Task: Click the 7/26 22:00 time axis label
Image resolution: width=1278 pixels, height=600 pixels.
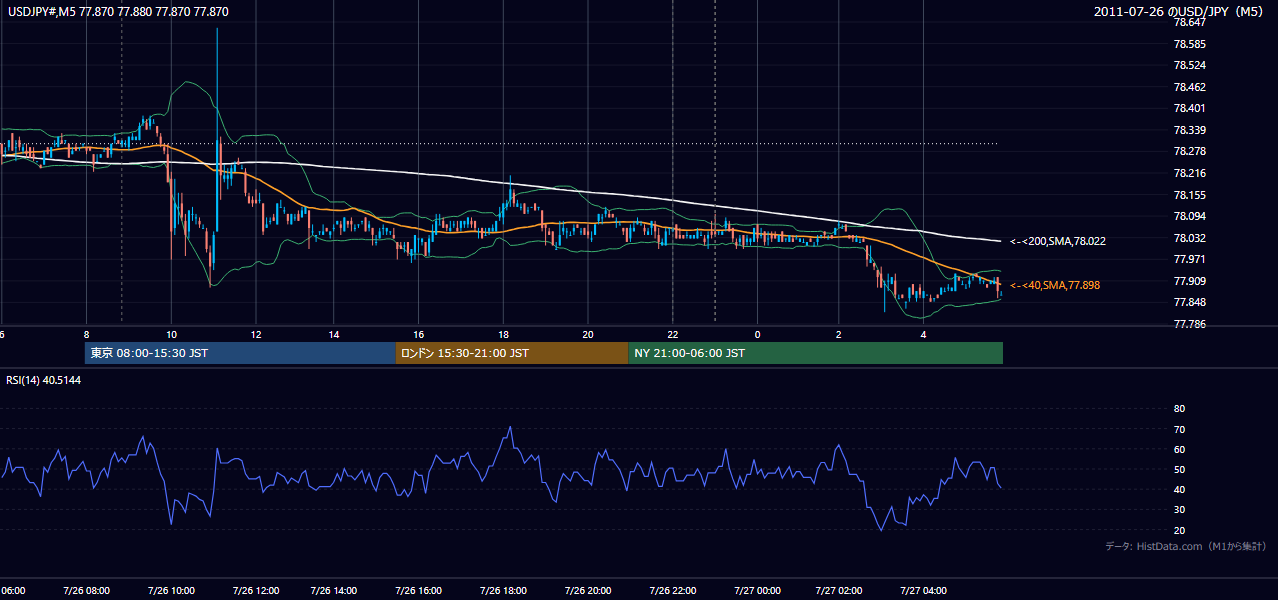Action: click(672, 591)
